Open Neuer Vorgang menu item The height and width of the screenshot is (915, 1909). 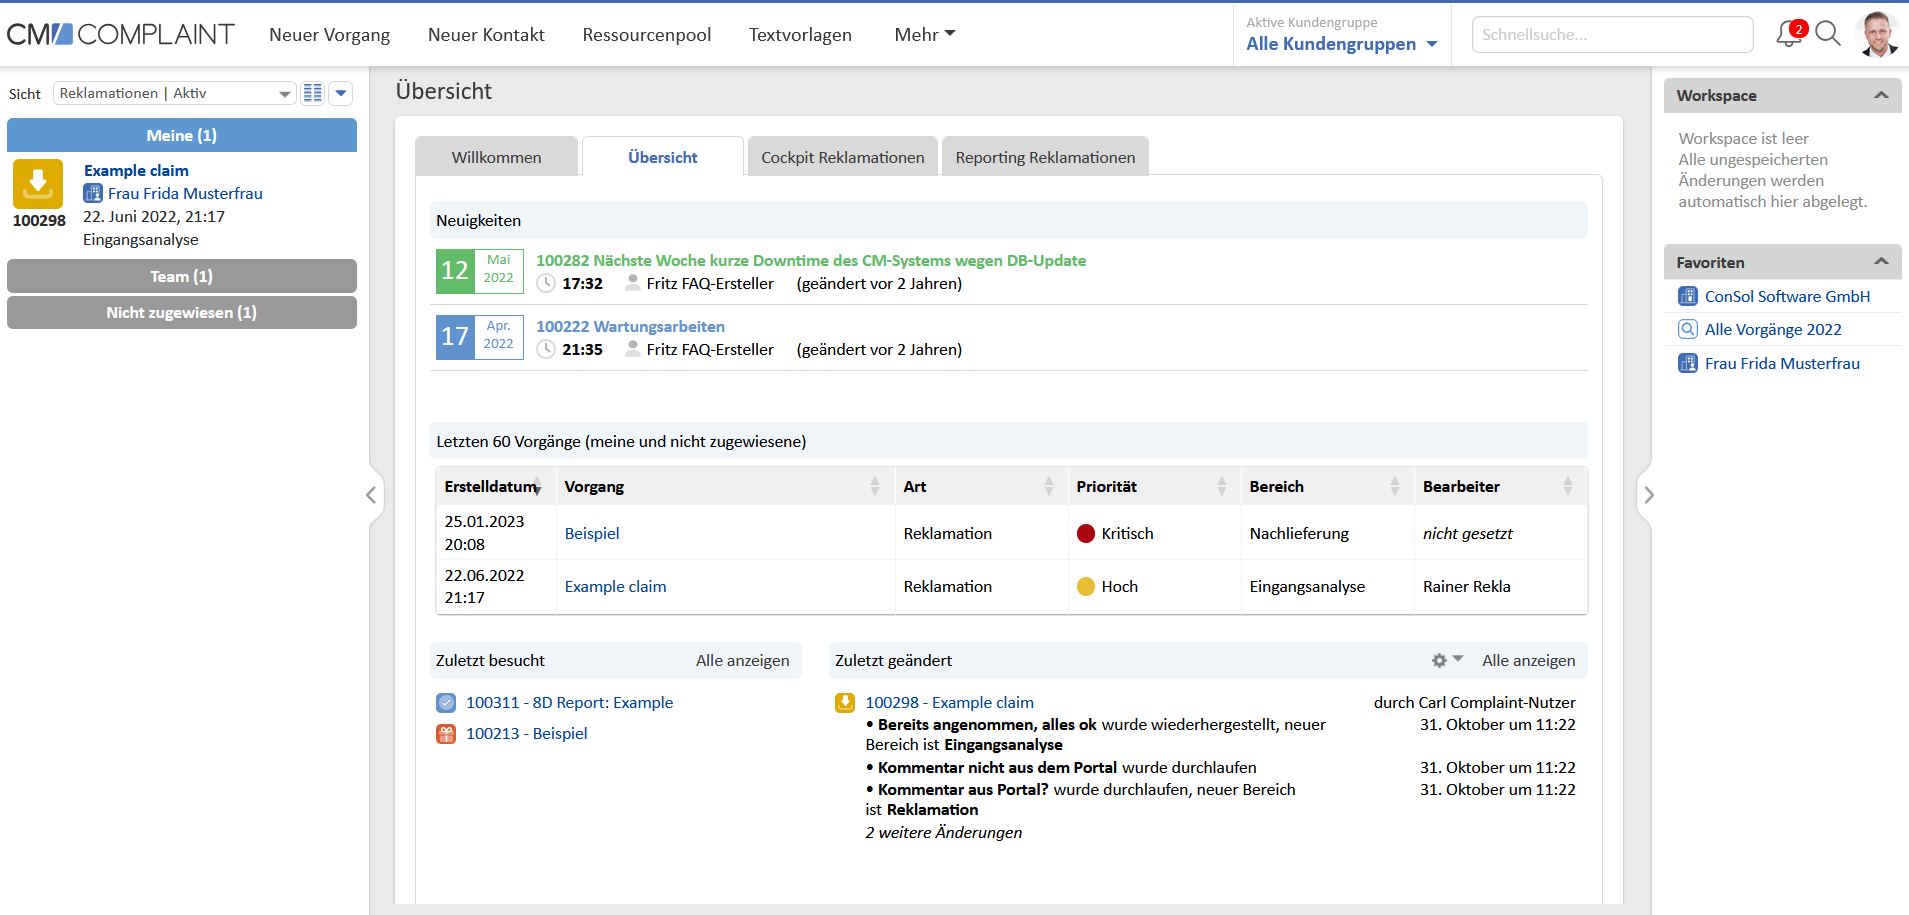click(330, 34)
